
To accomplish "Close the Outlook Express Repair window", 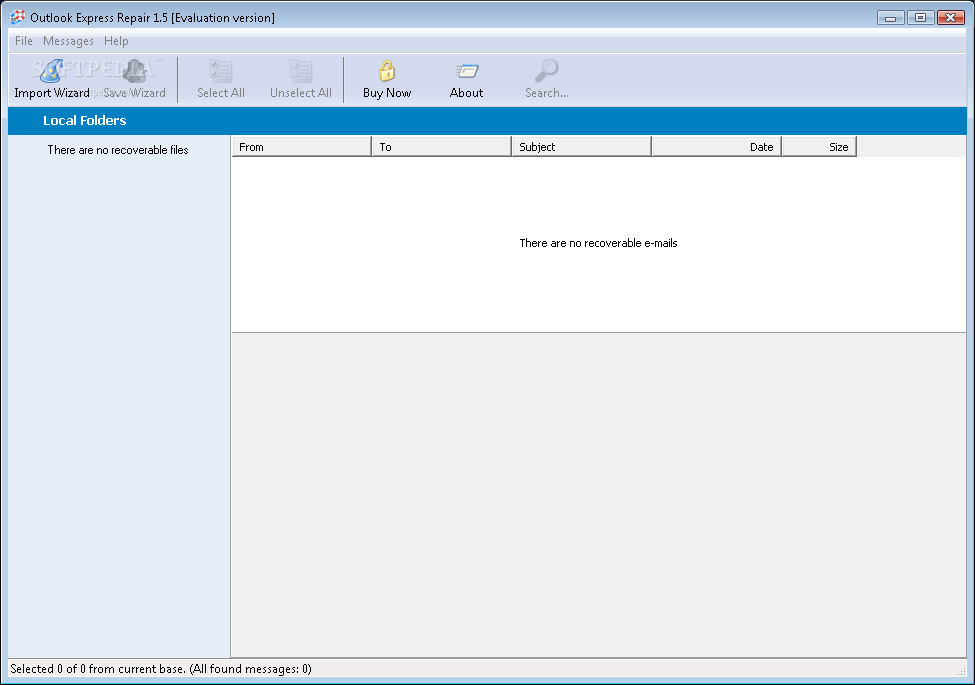I will pyautogui.click(x=951, y=17).
